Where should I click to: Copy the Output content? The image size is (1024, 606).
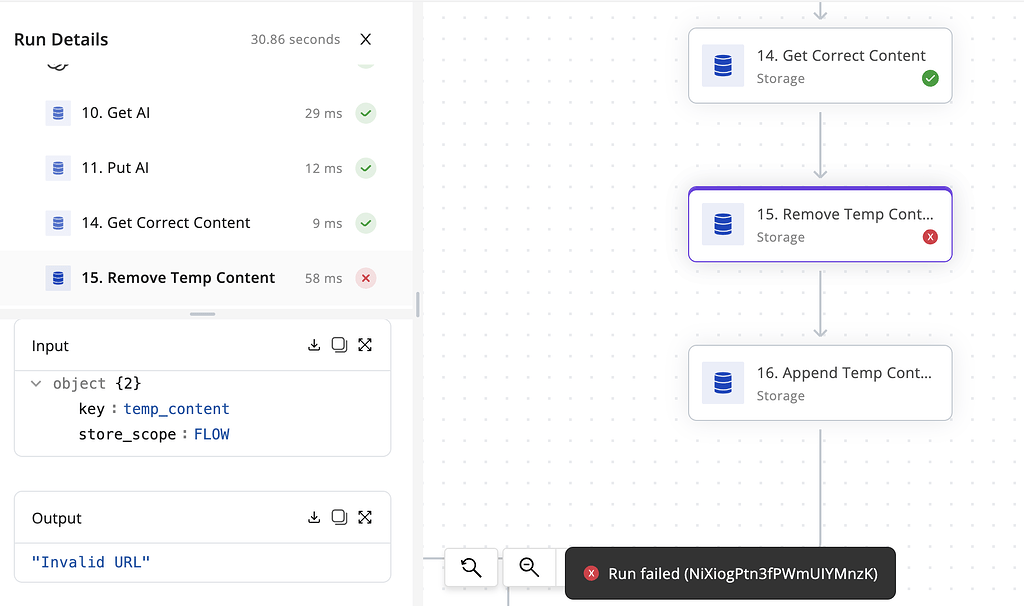(339, 517)
